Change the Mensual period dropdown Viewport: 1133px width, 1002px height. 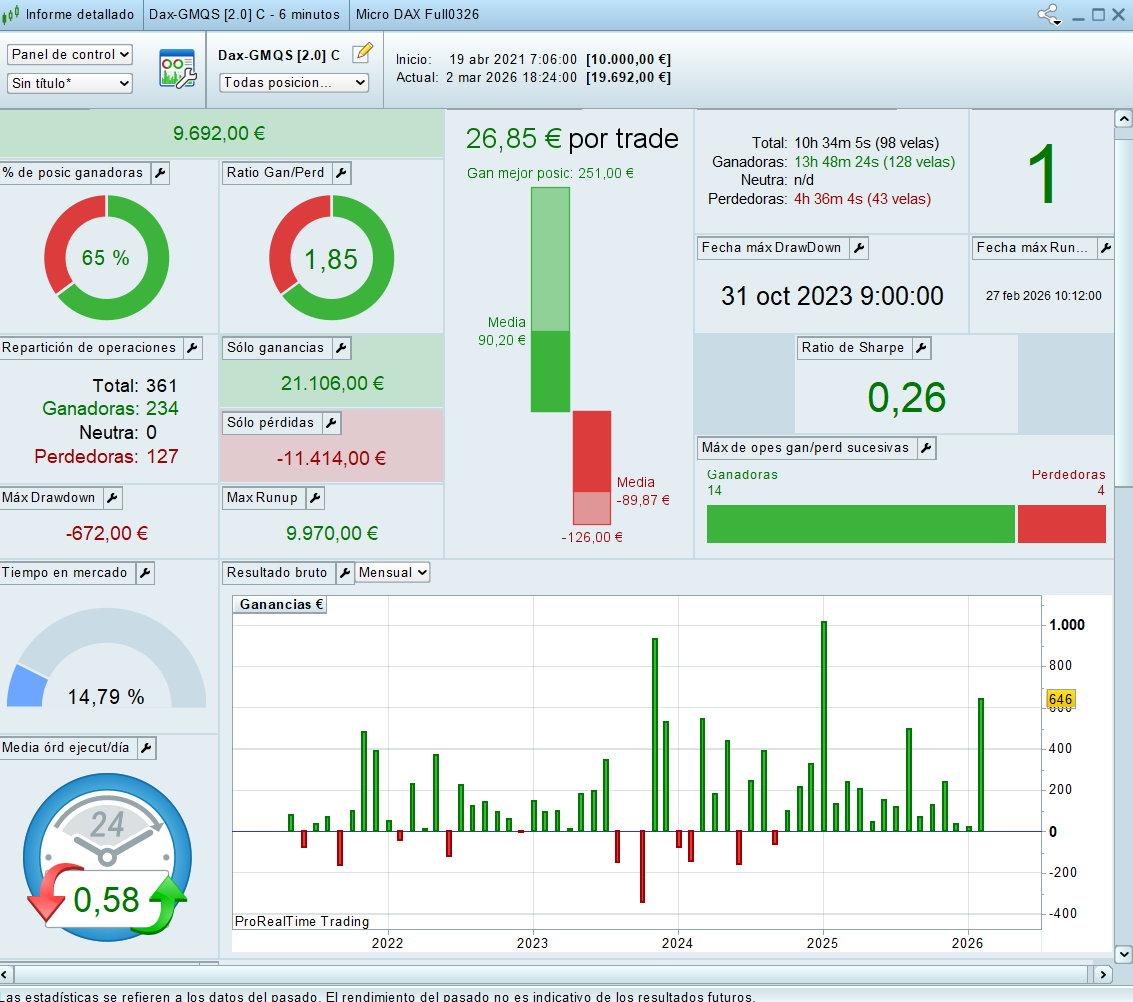click(x=393, y=573)
